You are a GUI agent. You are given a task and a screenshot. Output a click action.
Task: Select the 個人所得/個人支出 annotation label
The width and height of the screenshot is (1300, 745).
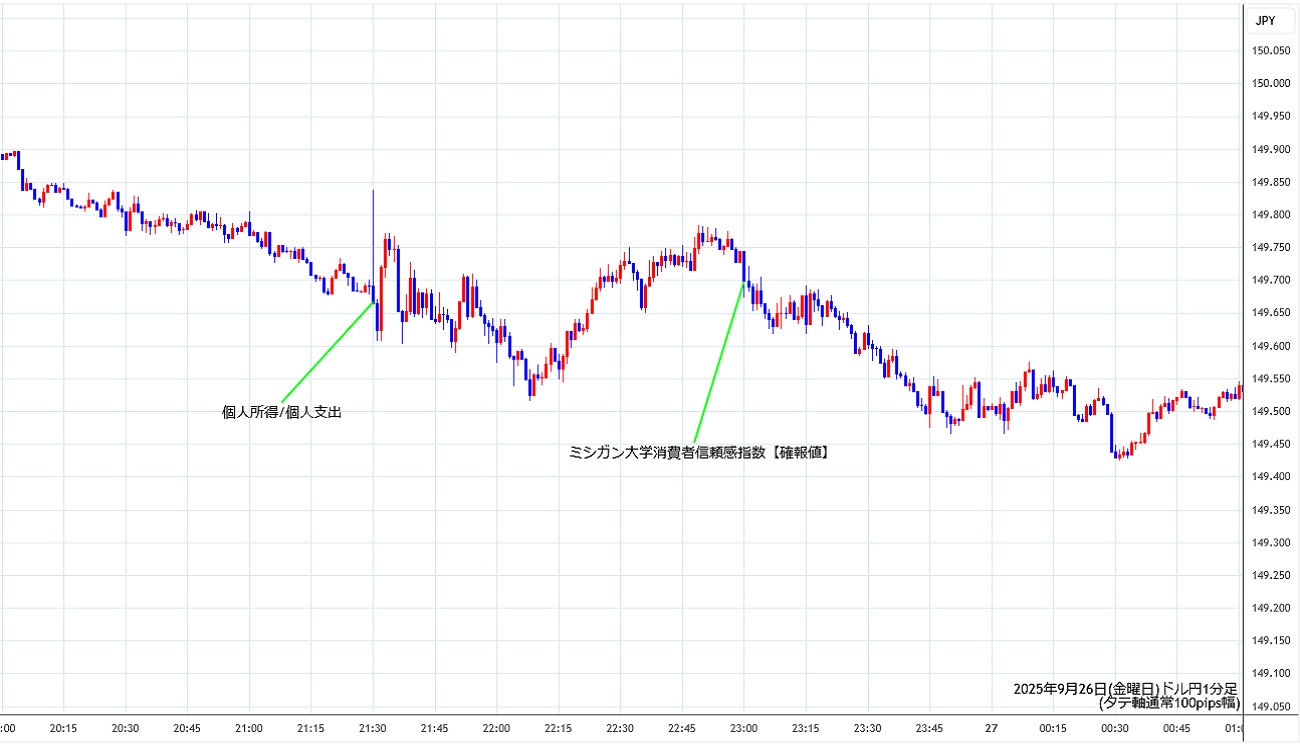(x=282, y=411)
